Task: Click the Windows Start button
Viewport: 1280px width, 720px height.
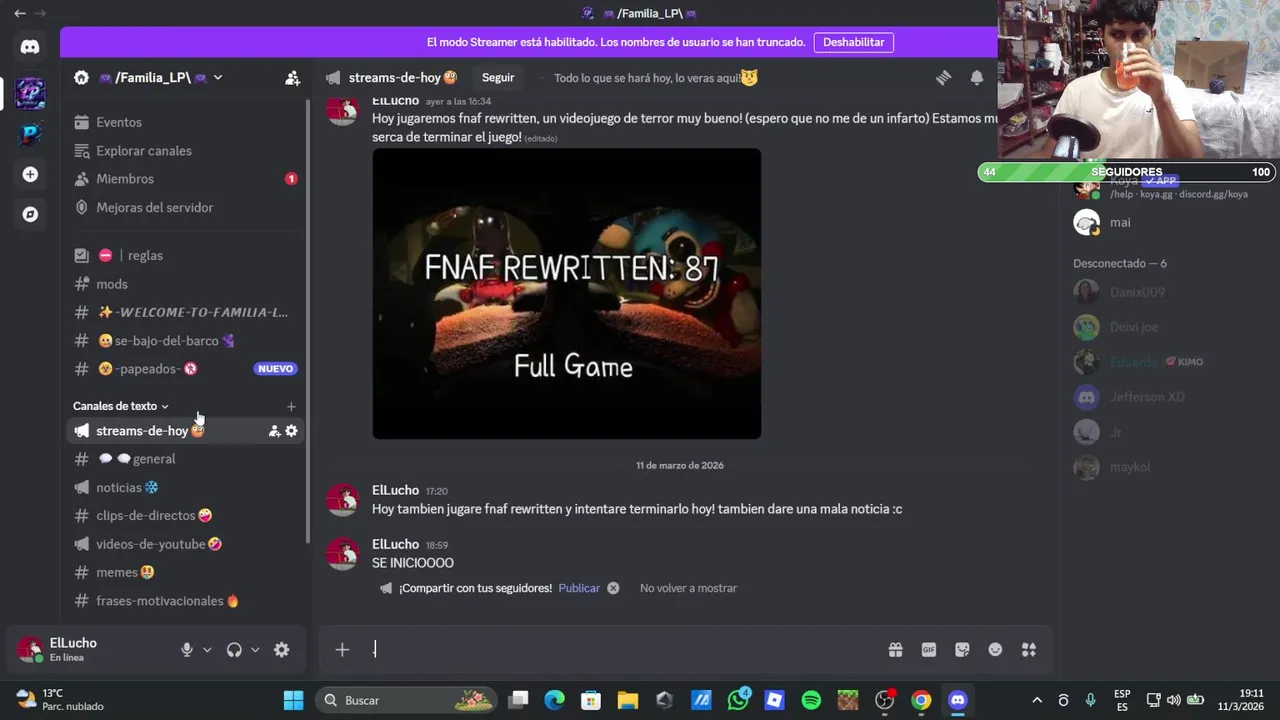Action: point(293,700)
